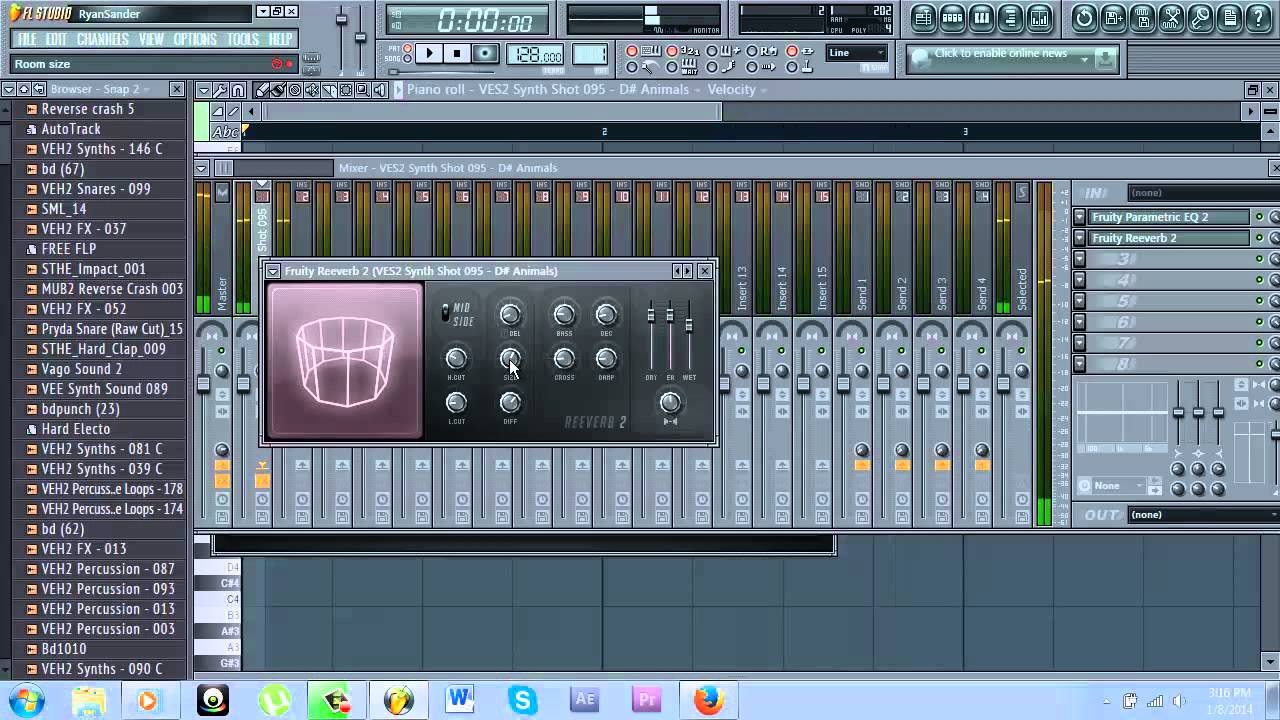Select the piano roll draw pencil tool
Image resolution: width=1280 pixels, height=720 pixels.
(262, 90)
